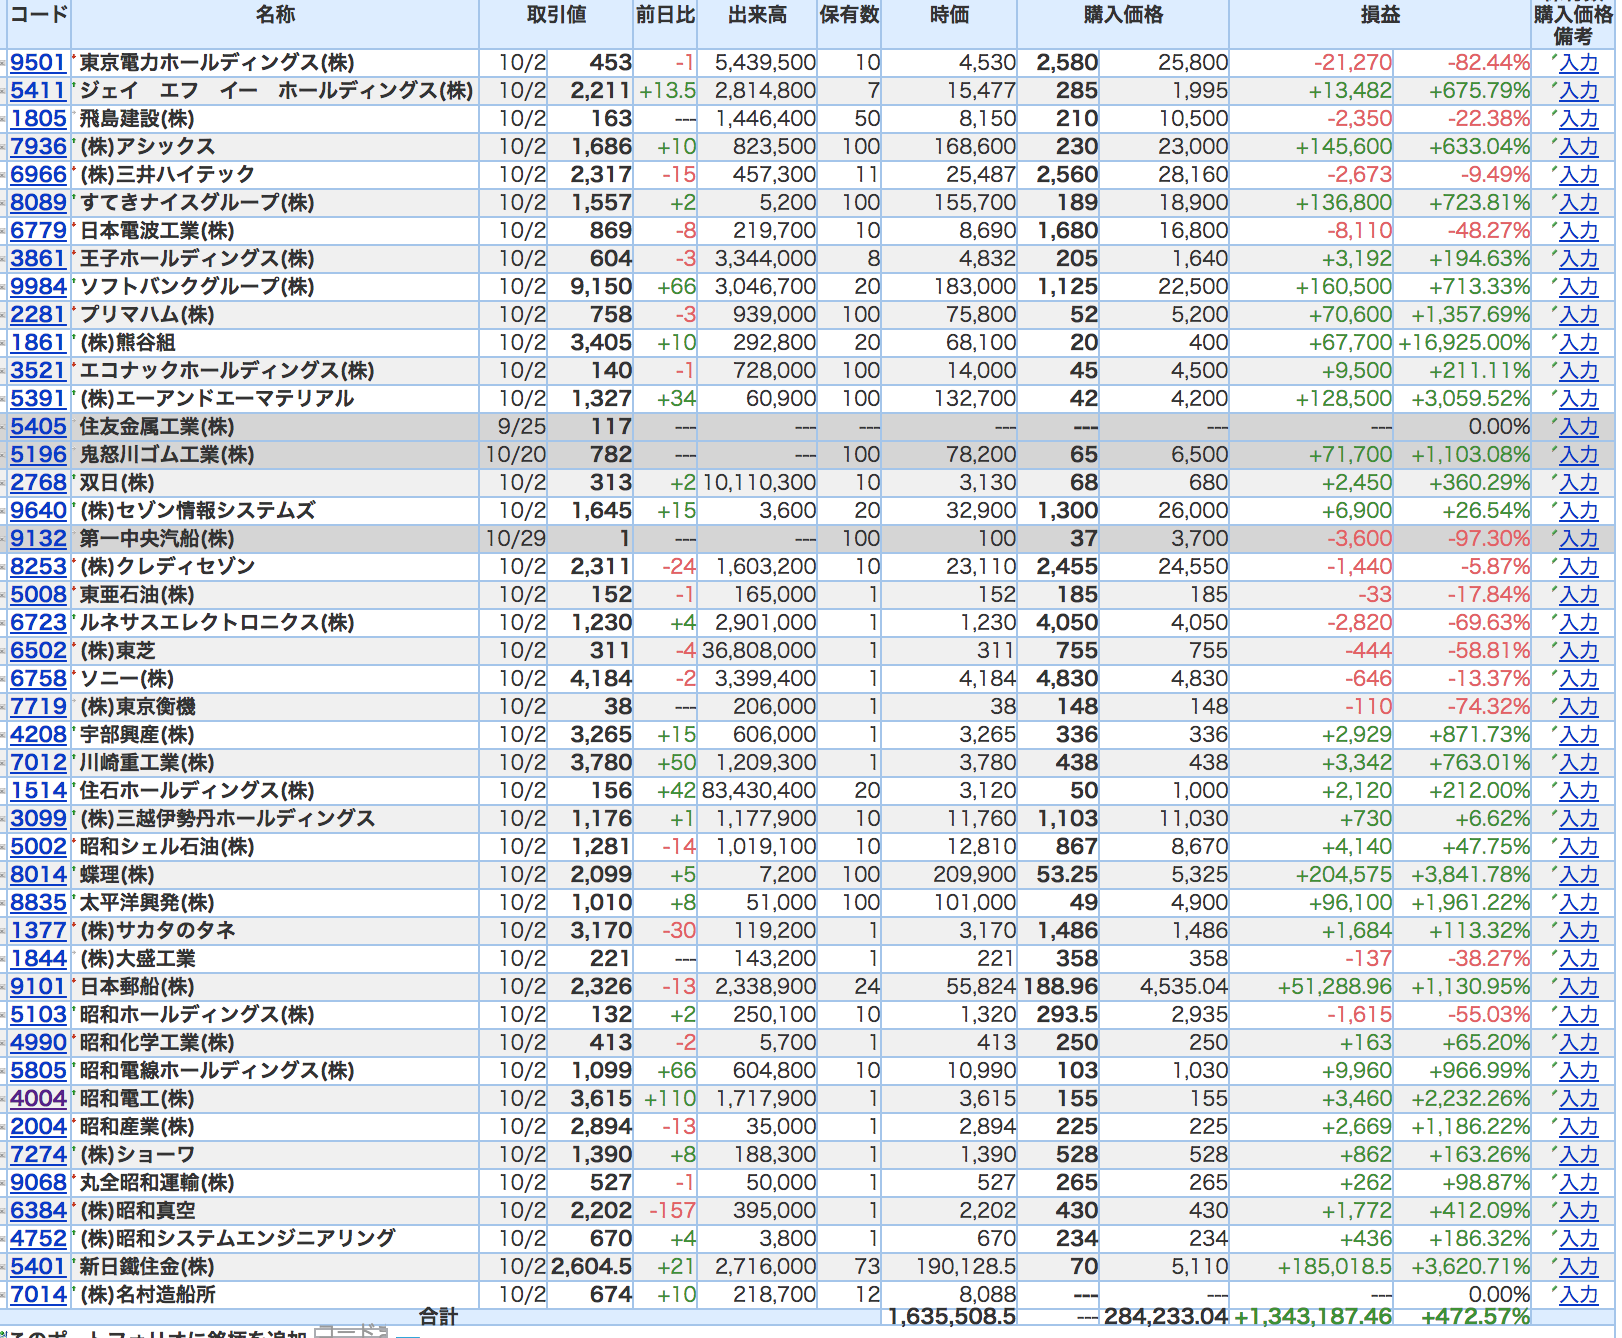
Task: Click the 前日比 column header
Action: click(x=665, y=14)
